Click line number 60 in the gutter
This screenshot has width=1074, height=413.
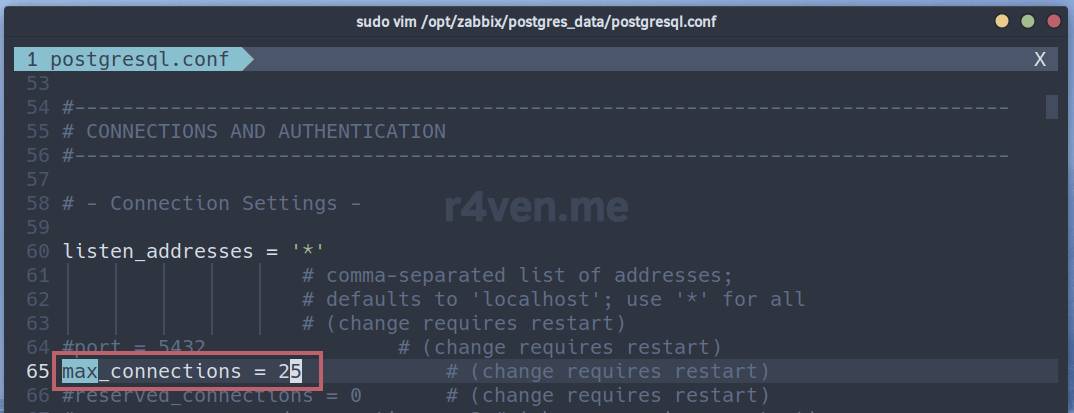tap(39, 251)
